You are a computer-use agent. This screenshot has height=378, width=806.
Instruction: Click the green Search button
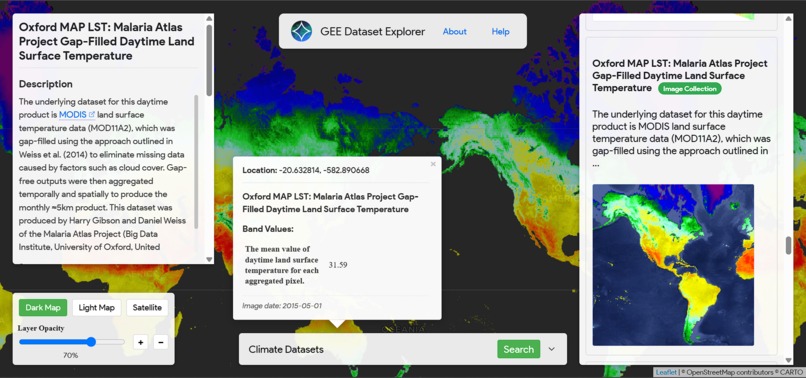519,349
